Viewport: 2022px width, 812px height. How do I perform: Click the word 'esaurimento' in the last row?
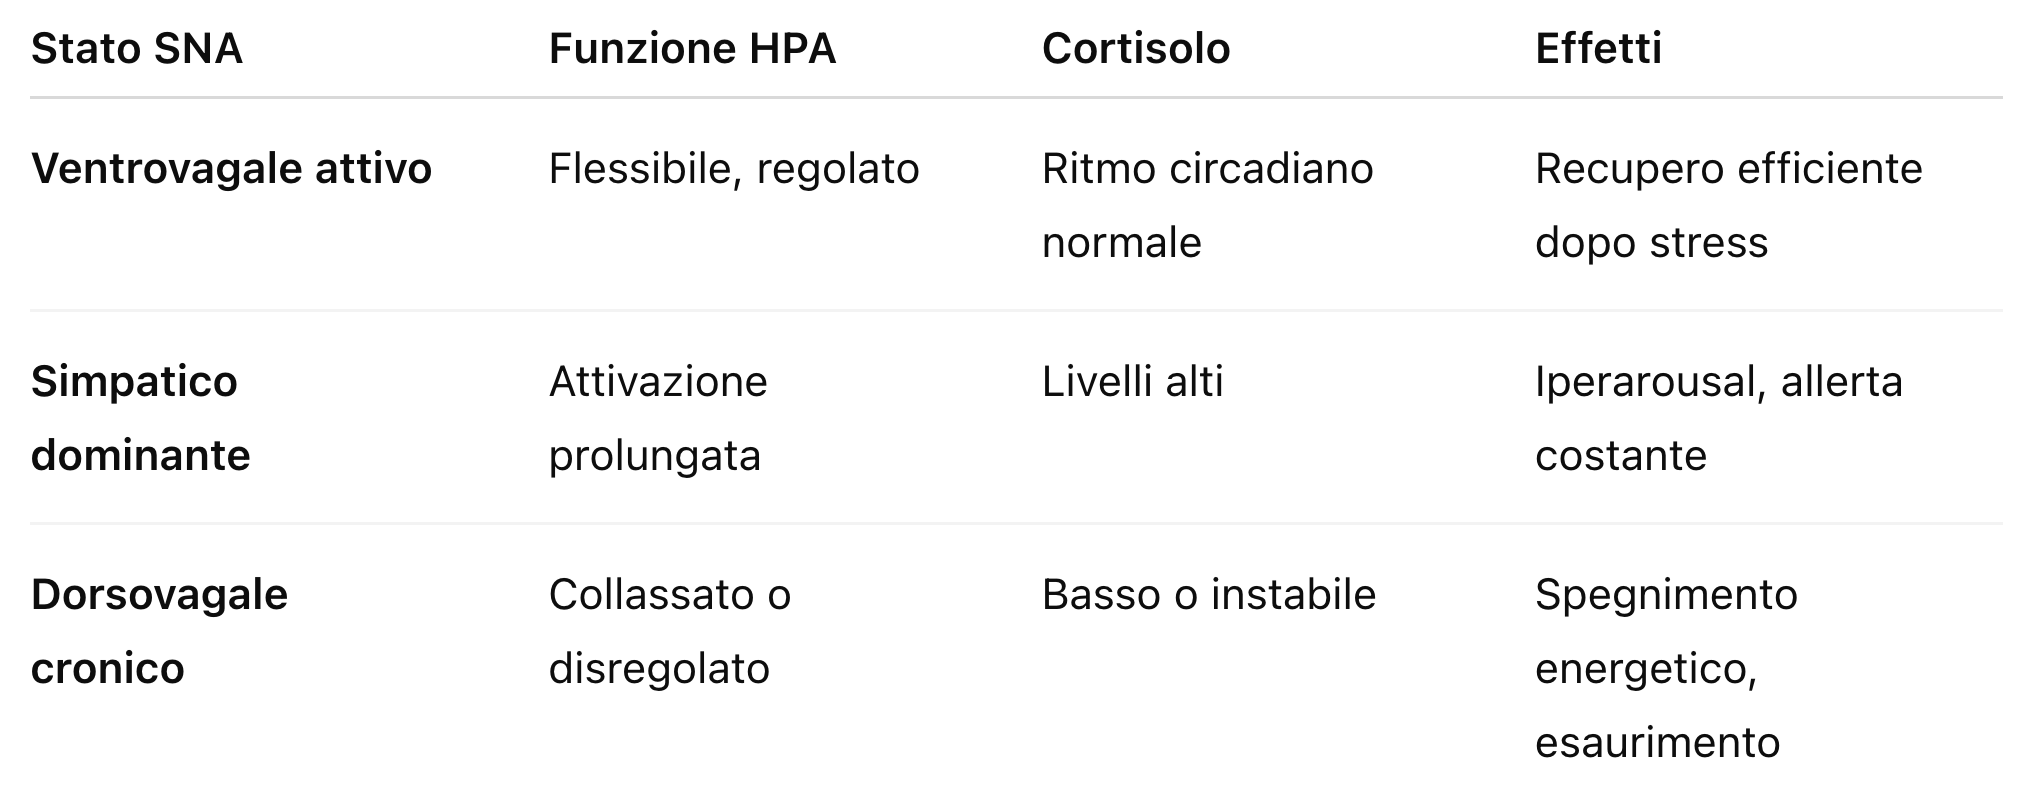point(1657,743)
